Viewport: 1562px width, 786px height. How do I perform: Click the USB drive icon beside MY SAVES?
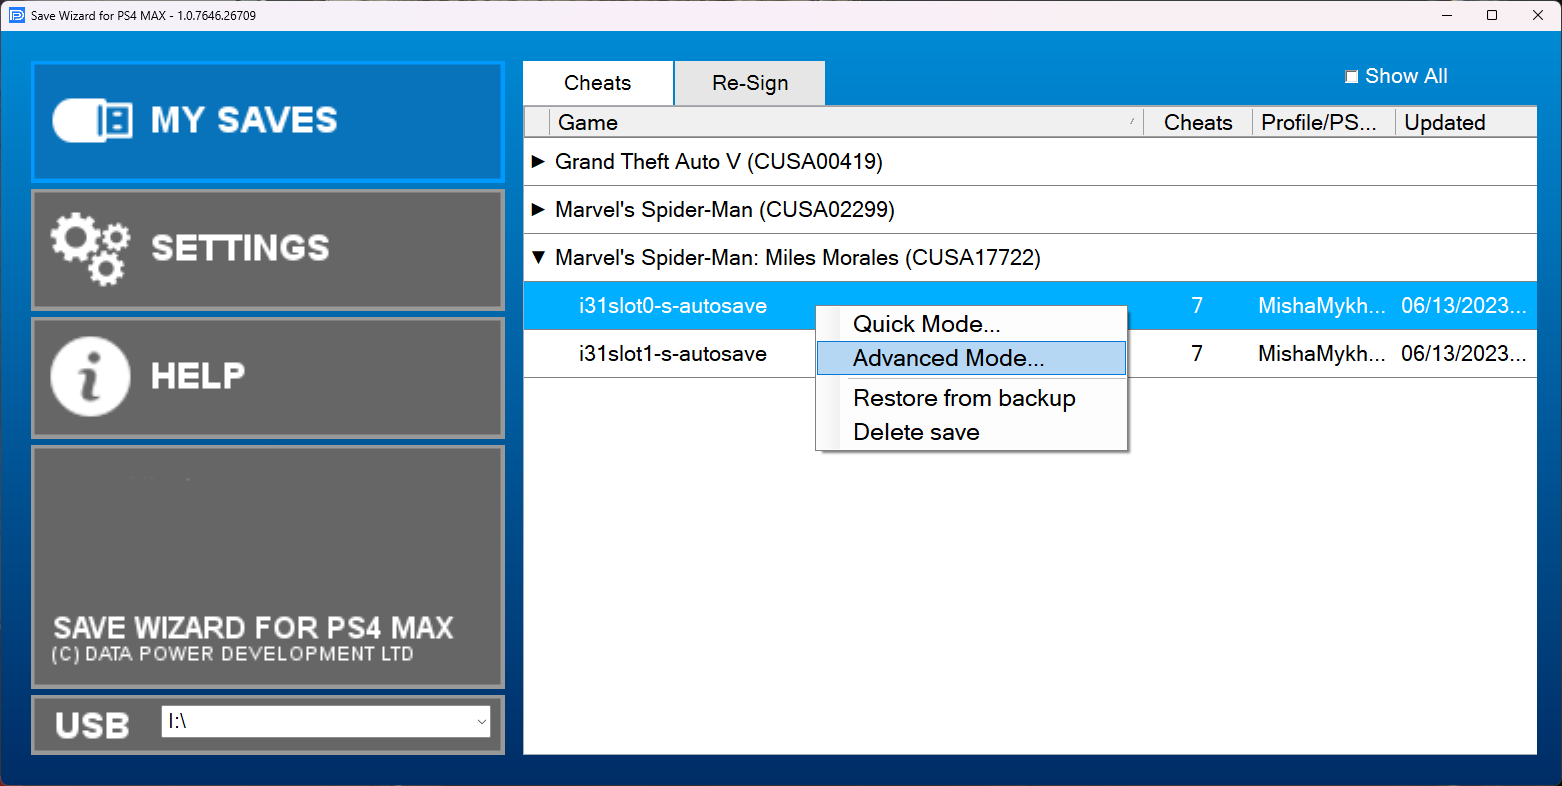point(92,121)
